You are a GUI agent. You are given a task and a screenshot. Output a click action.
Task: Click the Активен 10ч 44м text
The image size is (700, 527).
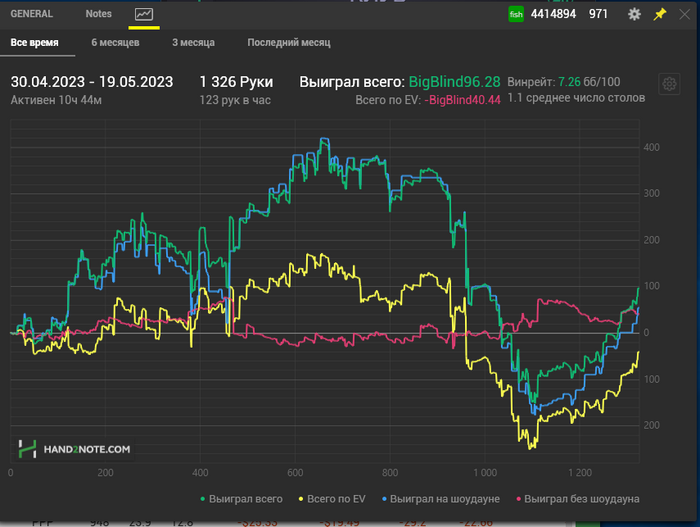pos(56,100)
